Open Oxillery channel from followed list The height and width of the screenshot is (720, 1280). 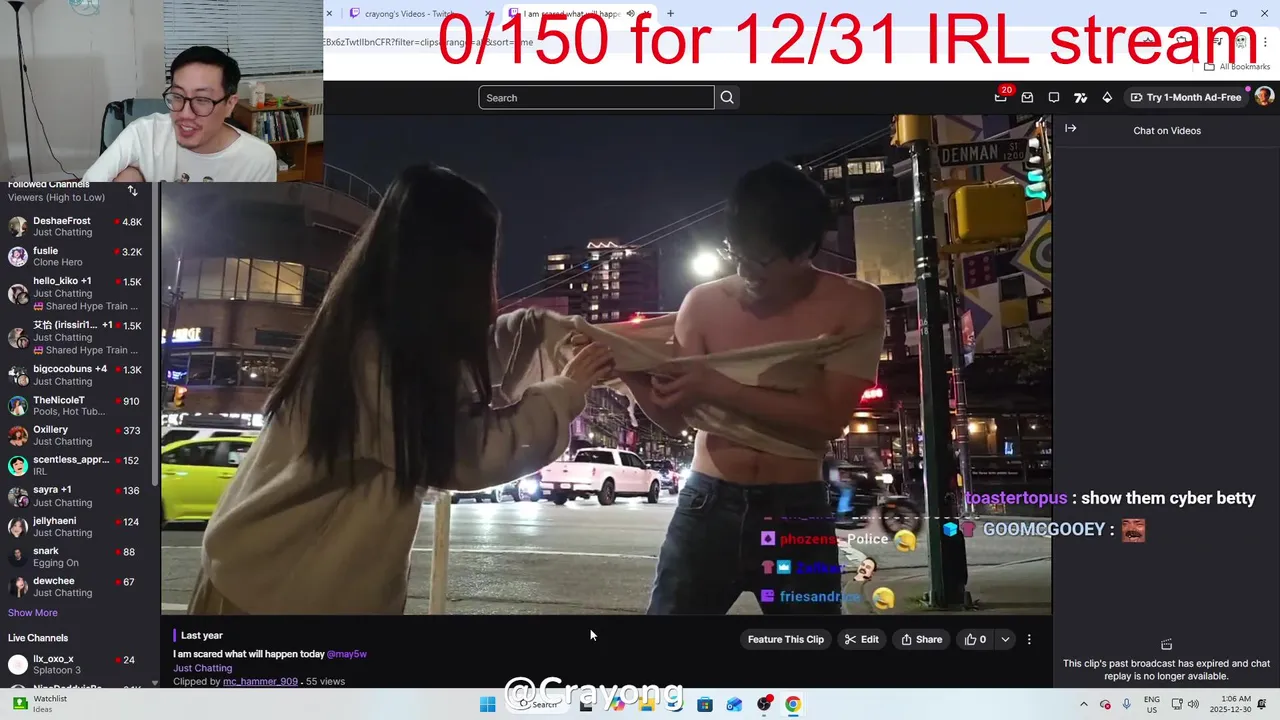[78, 435]
